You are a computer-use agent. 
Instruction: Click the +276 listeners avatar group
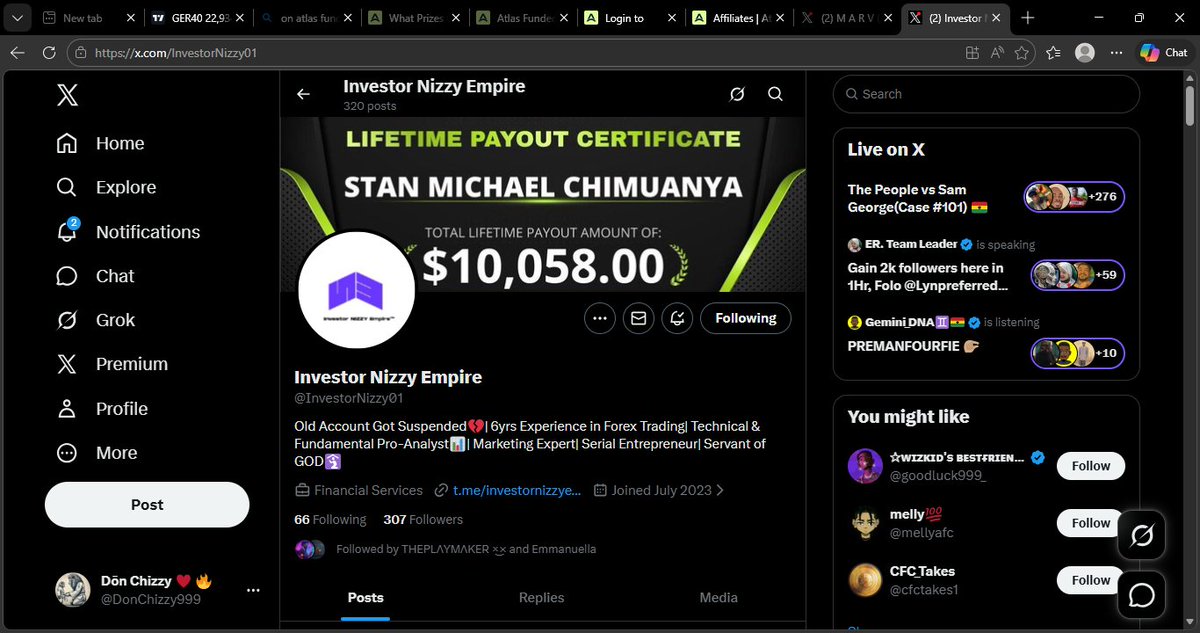coord(1074,197)
